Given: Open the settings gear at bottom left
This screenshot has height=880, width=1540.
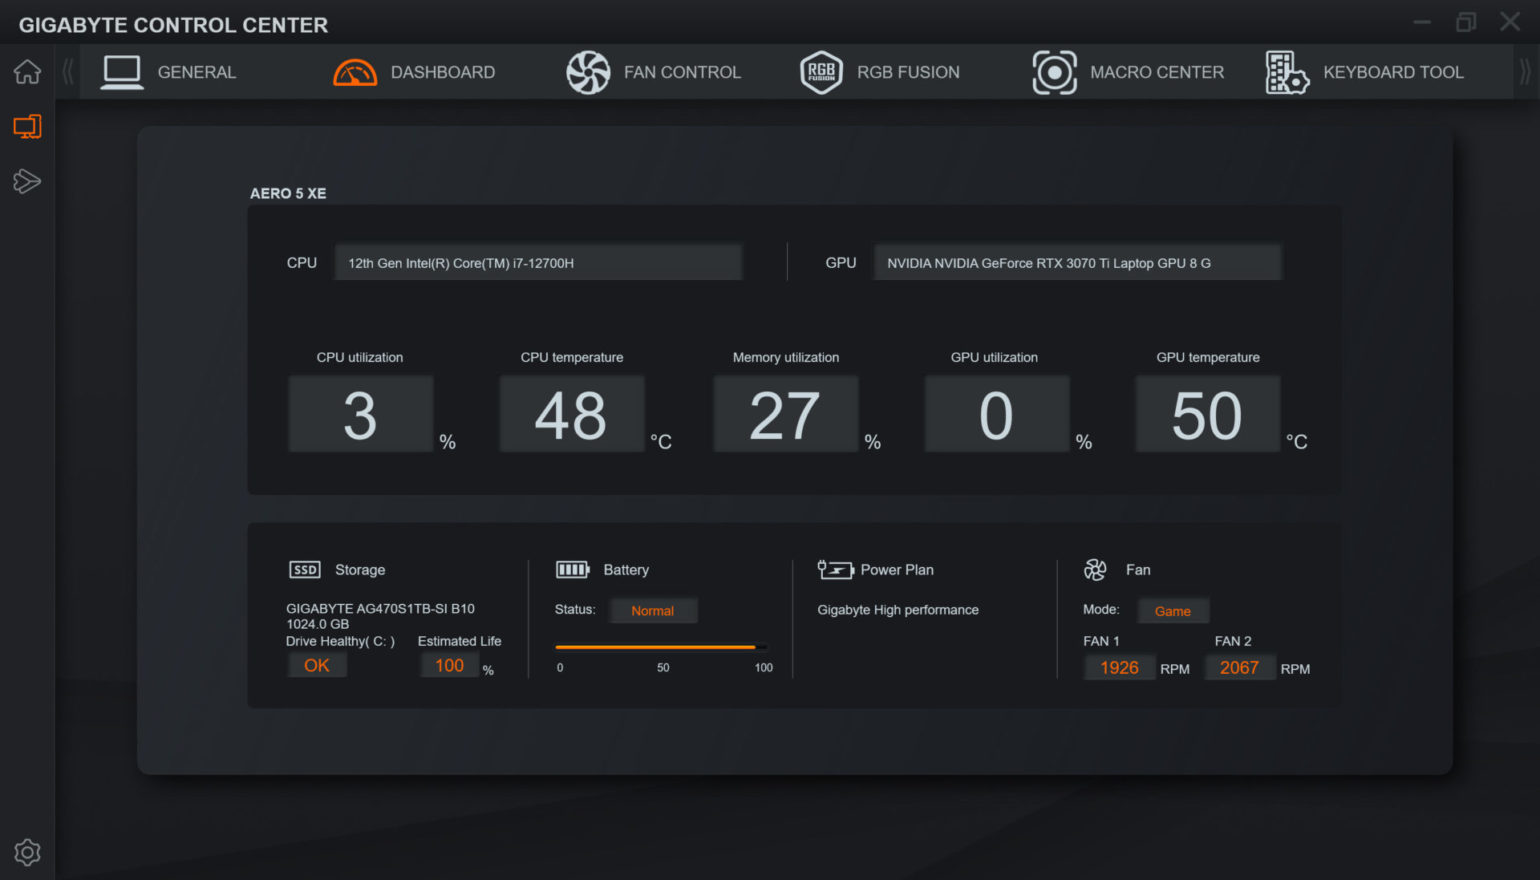Looking at the screenshot, I should click(x=27, y=852).
